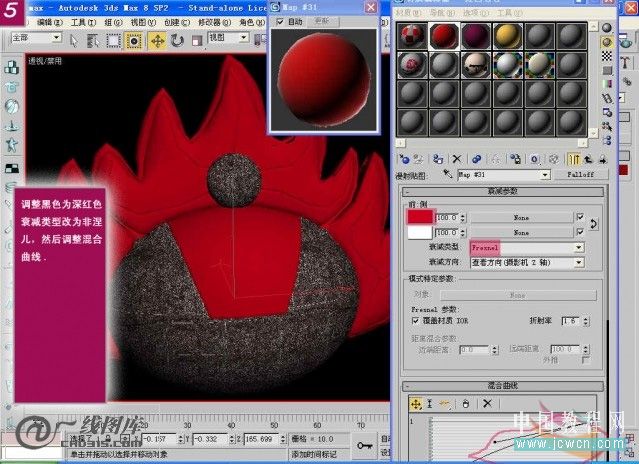Click Material ID Channel 0 icon
This screenshot has width=639, height=464.
(535, 159)
